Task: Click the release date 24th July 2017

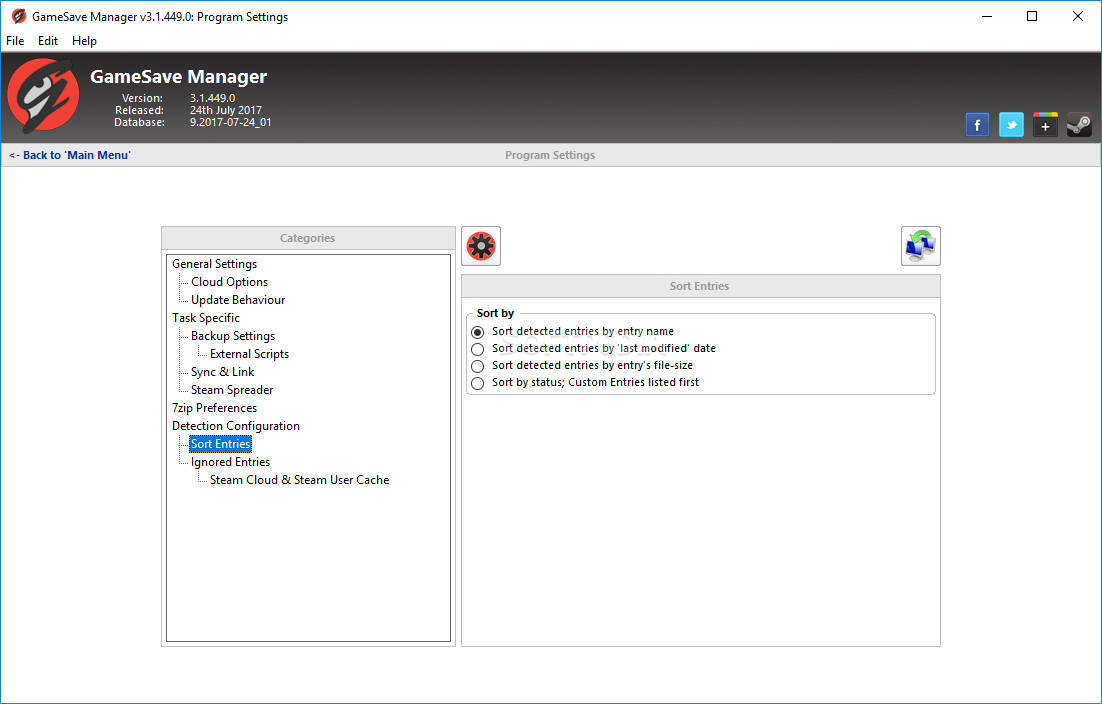Action: [x=226, y=110]
